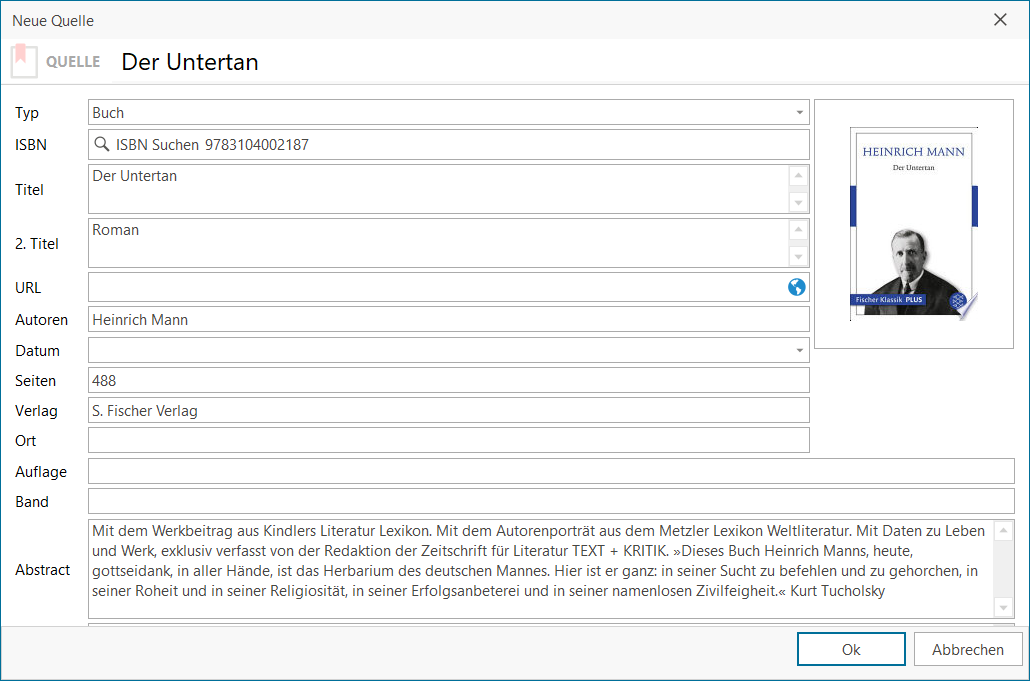This screenshot has width=1030, height=681.
Task: Confirm with the Ok button
Action: point(851,649)
